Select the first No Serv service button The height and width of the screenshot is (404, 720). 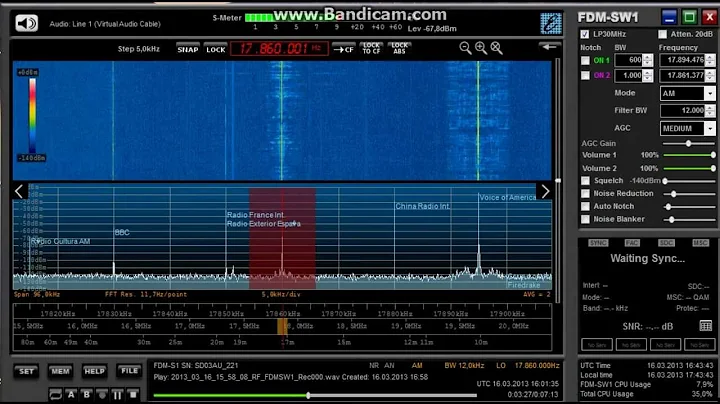click(x=597, y=344)
